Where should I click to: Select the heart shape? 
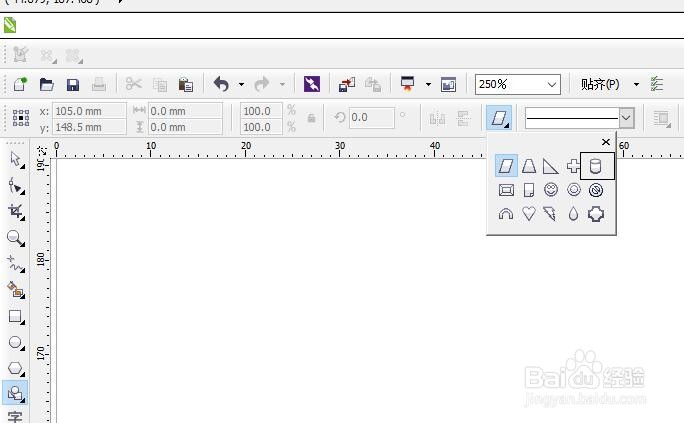[529, 214]
